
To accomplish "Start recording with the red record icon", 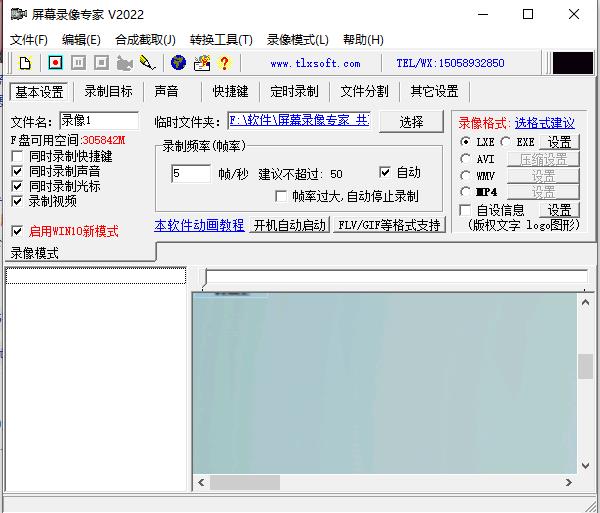I will point(55,62).
